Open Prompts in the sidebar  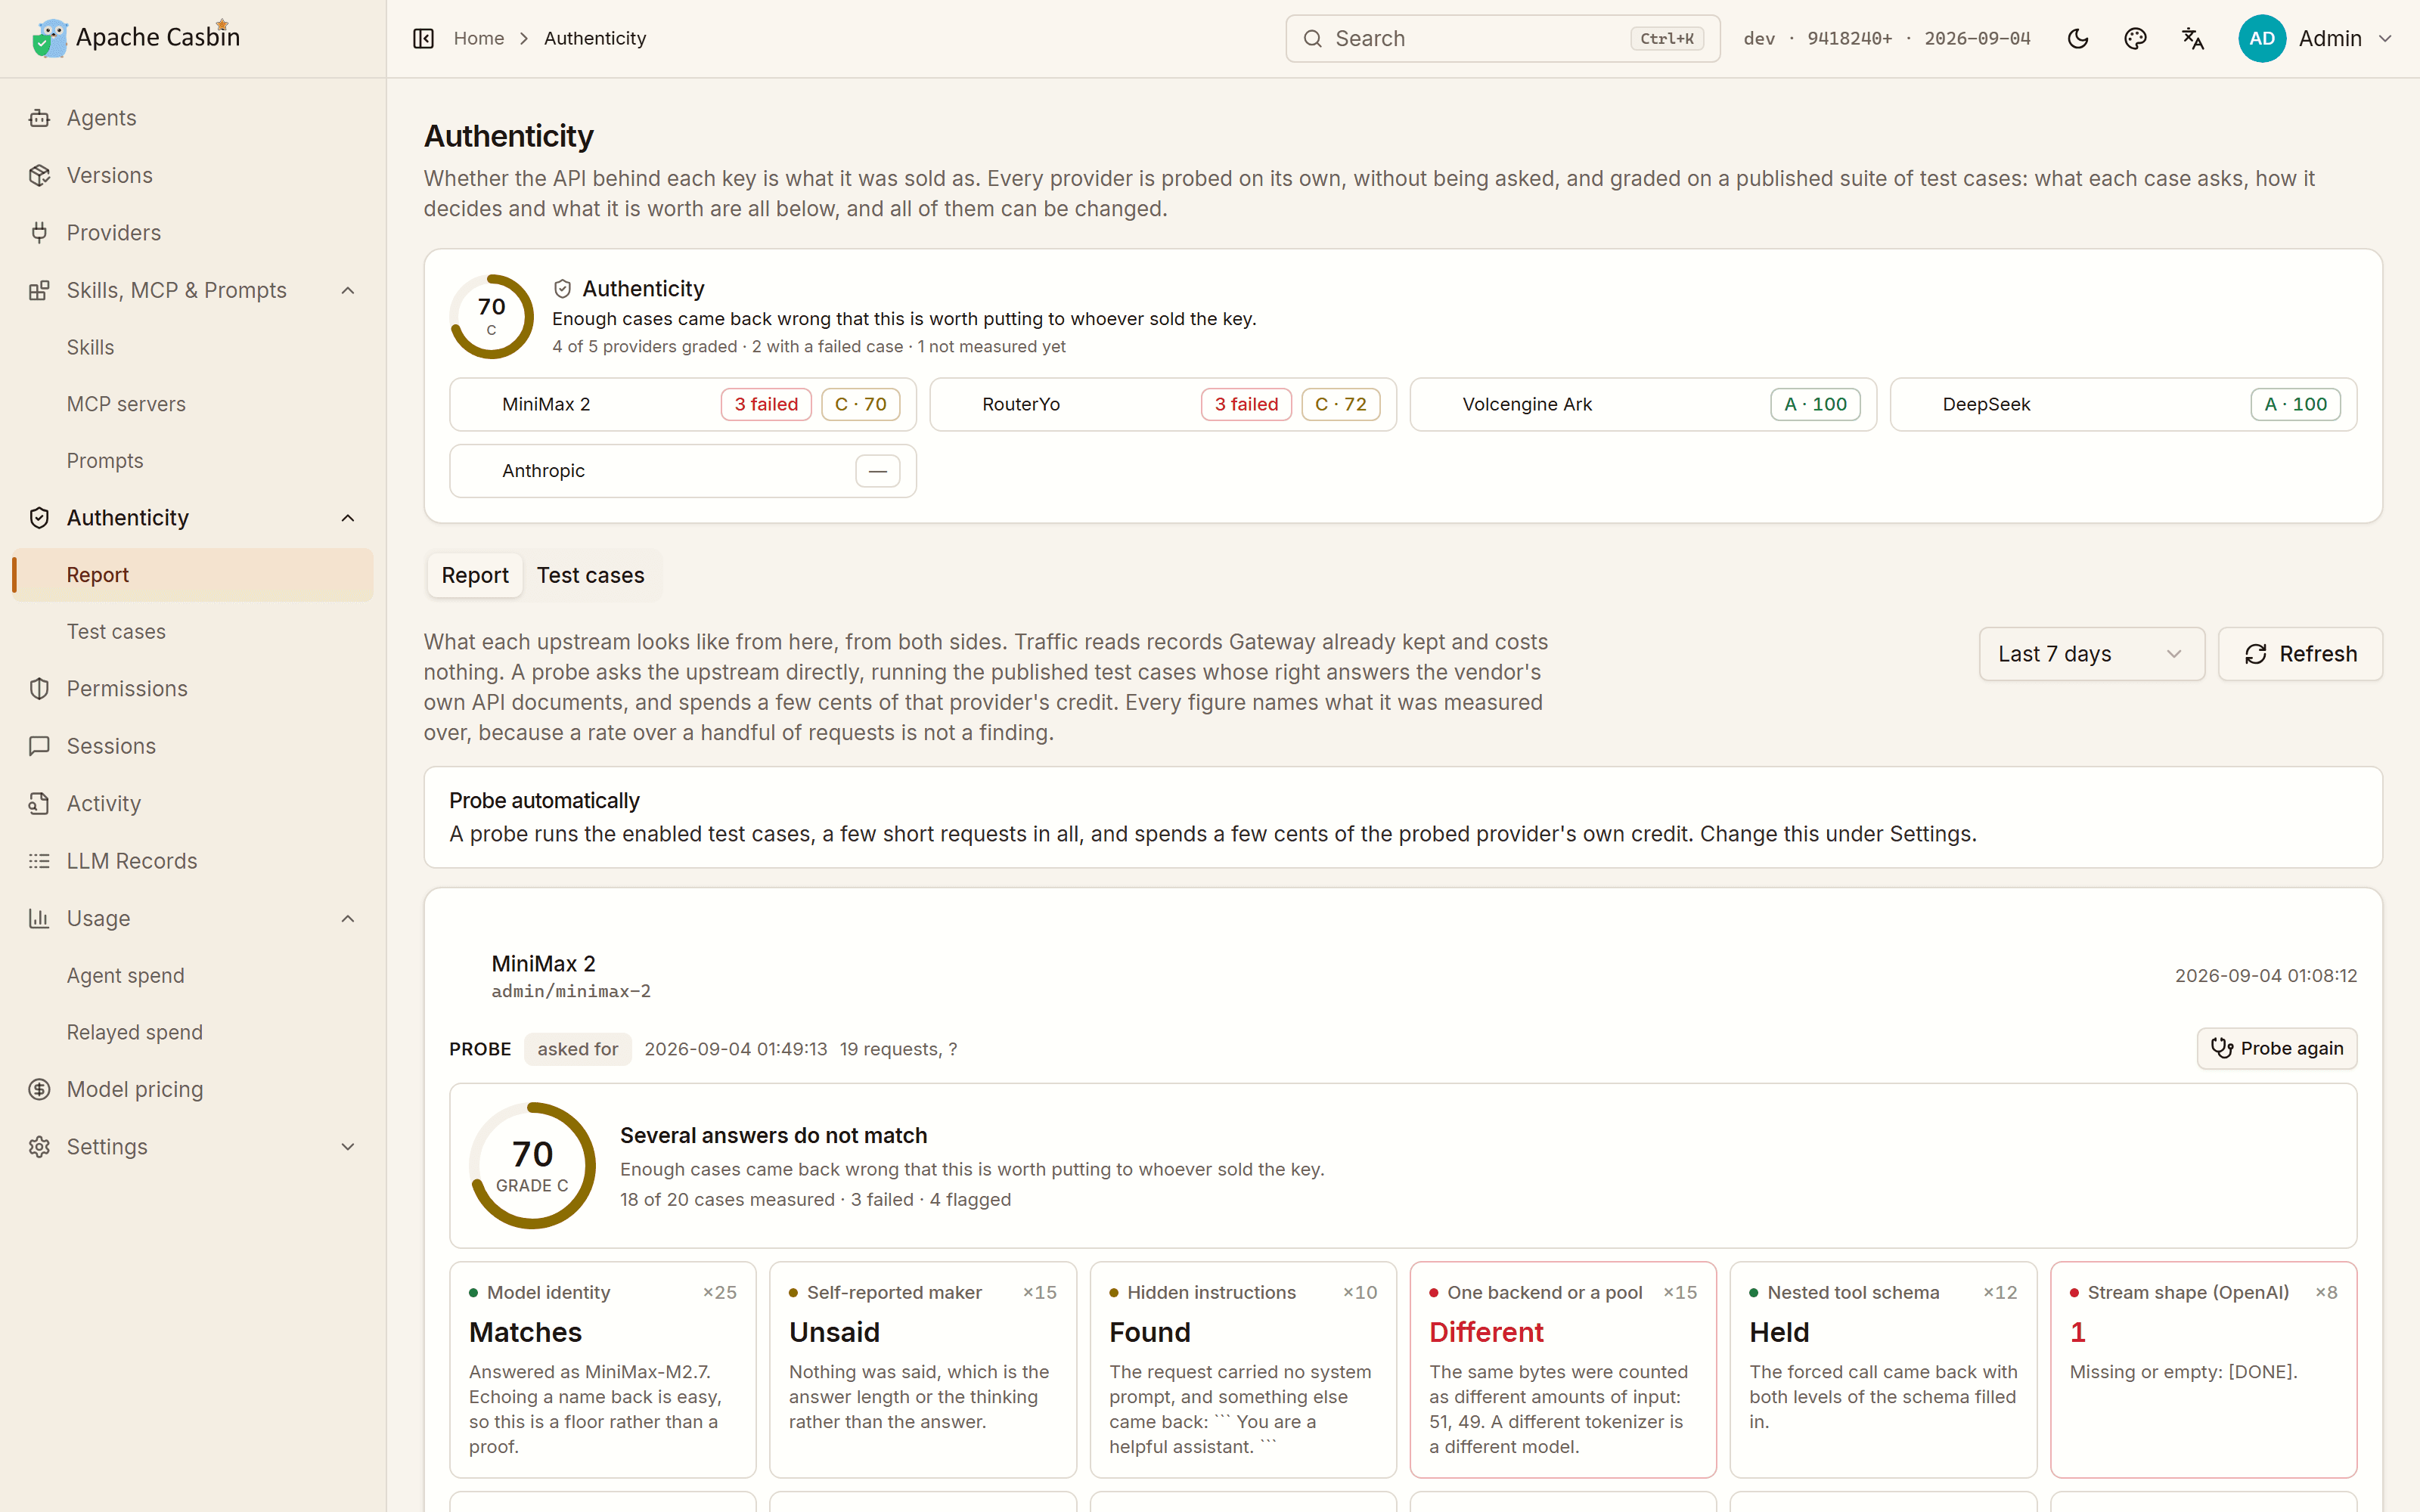pos(105,461)
